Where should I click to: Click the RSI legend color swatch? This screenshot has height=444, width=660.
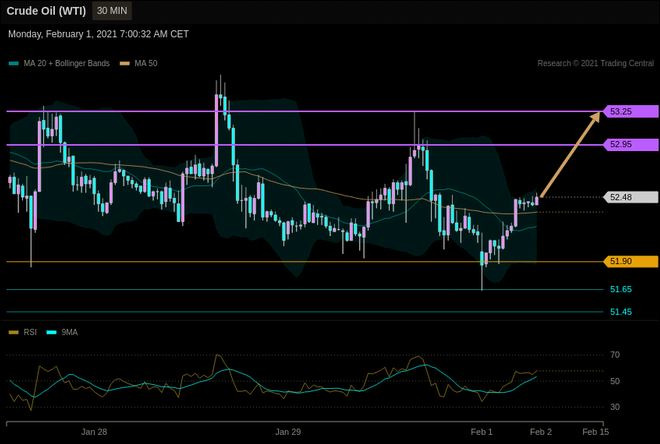point(13,332)
